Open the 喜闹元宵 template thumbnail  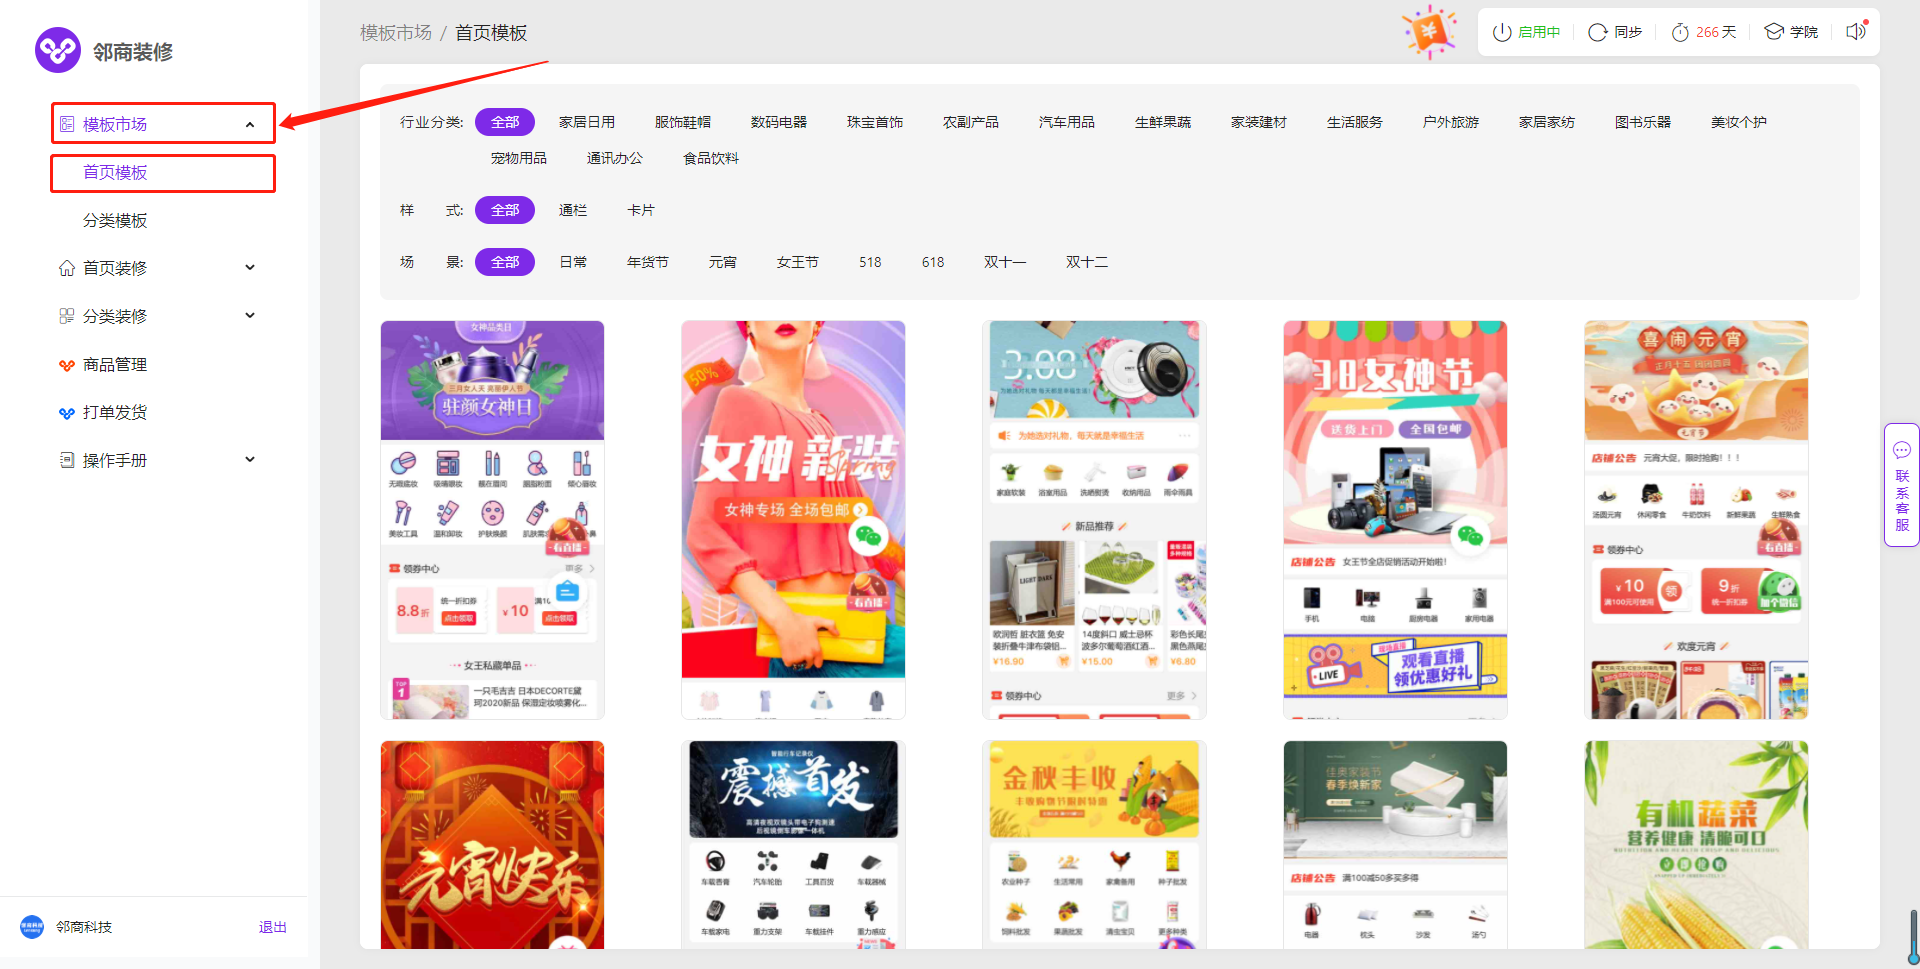(1696, 520)
